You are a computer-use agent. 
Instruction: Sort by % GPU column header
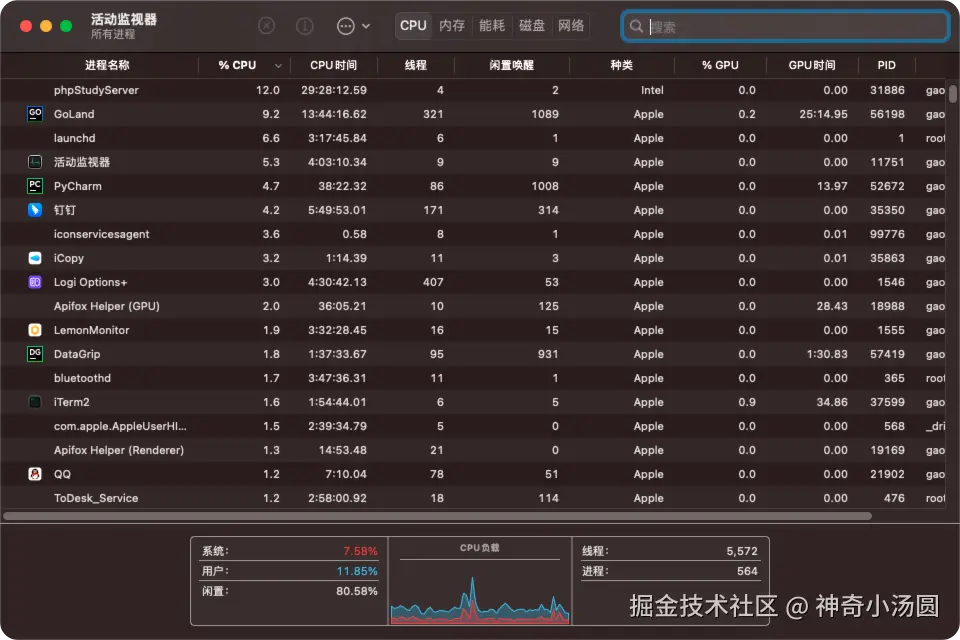click(x=720, y=65)
